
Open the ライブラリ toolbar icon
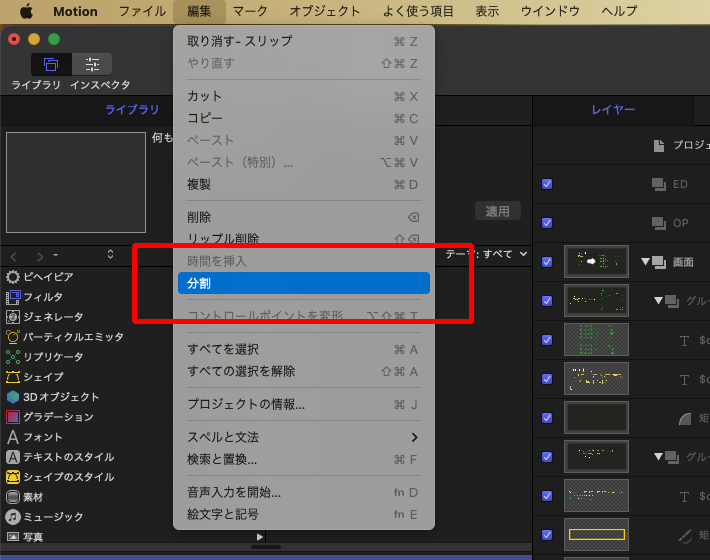click(x=50, y=64)
